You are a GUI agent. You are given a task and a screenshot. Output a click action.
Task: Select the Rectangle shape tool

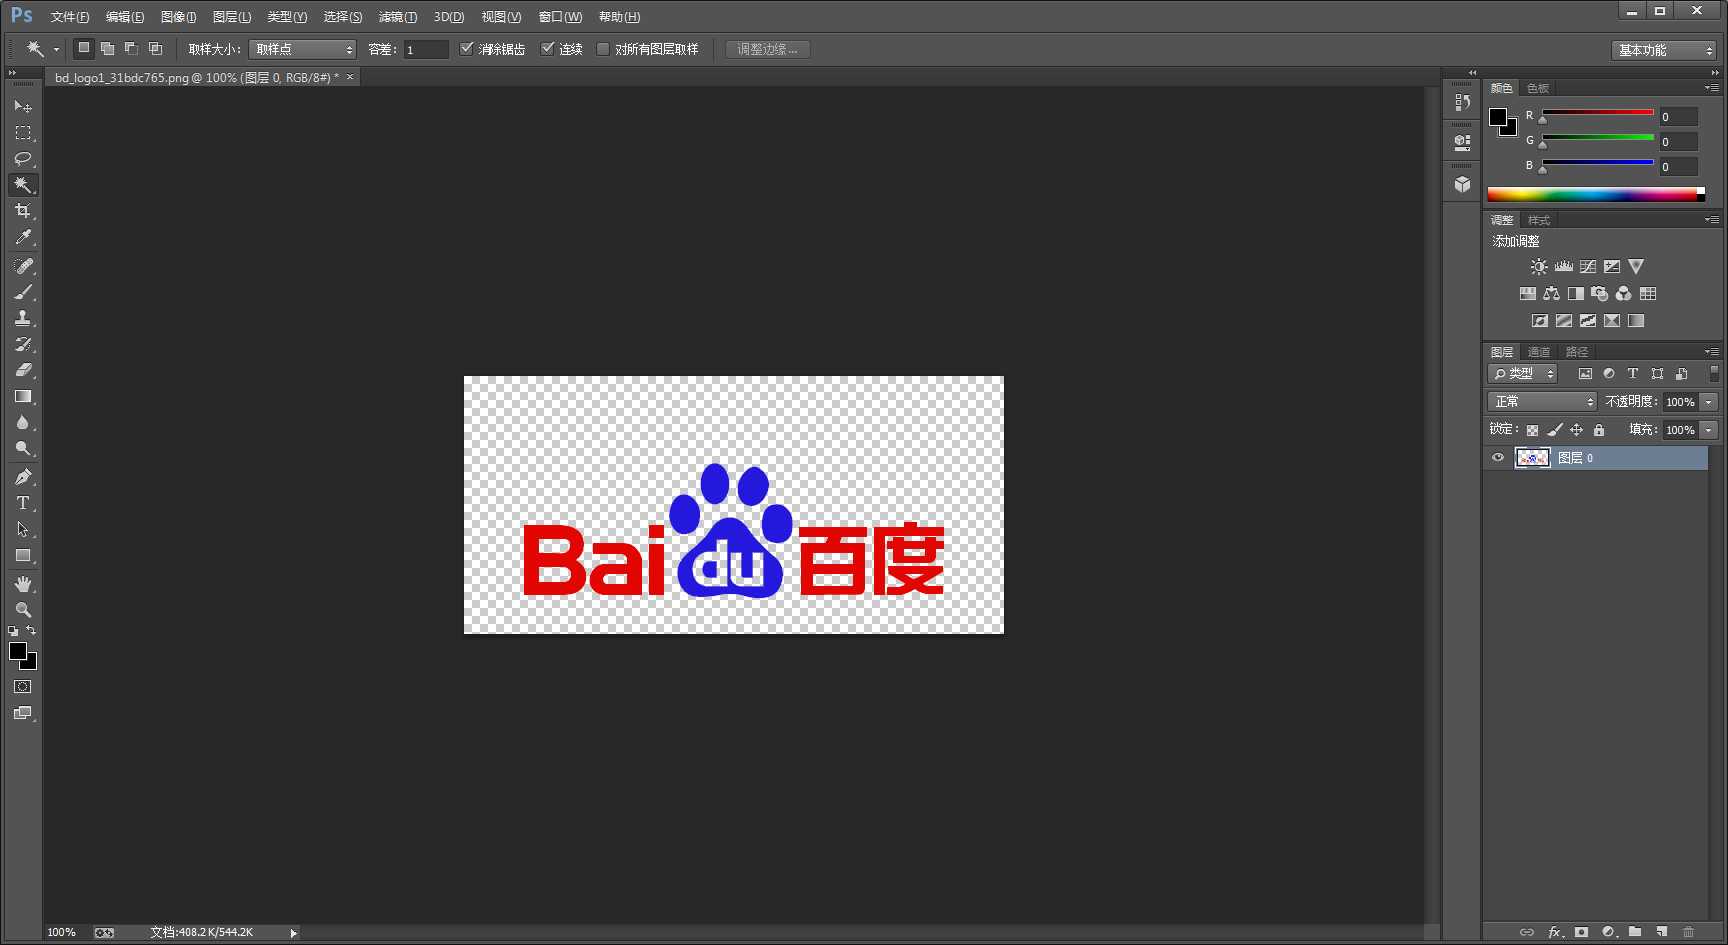pos(23,555)
